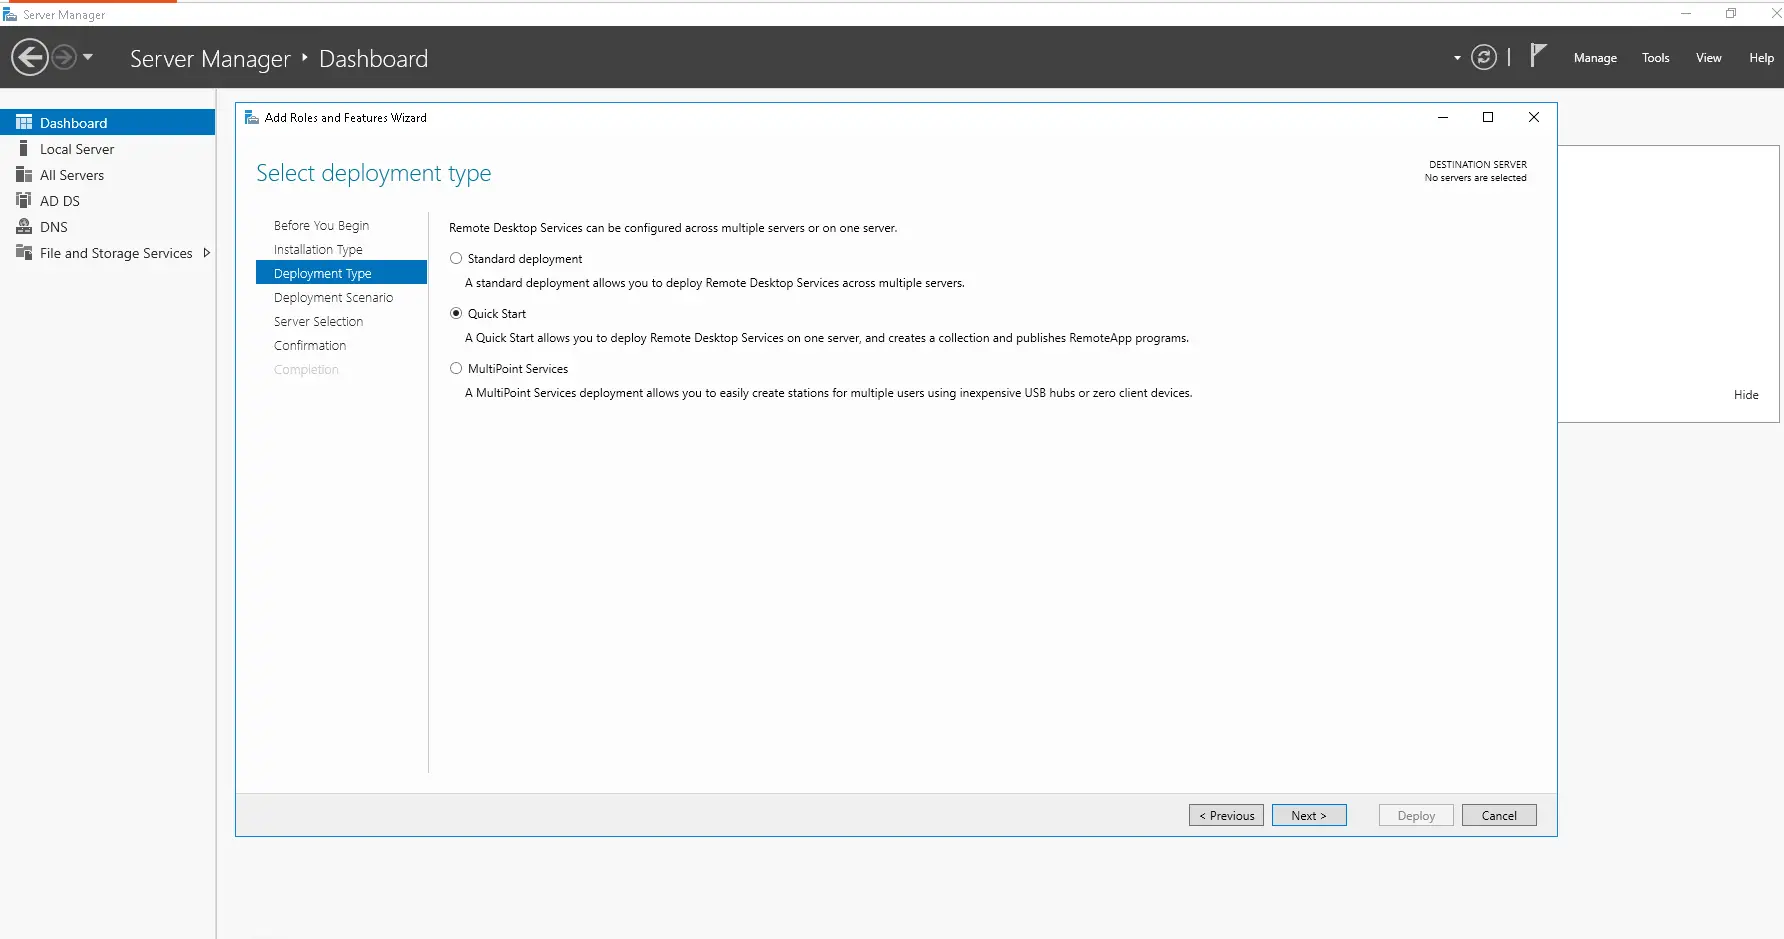Click the back navigation arrow
The image size is (1784, 939).
pos(29,57)
